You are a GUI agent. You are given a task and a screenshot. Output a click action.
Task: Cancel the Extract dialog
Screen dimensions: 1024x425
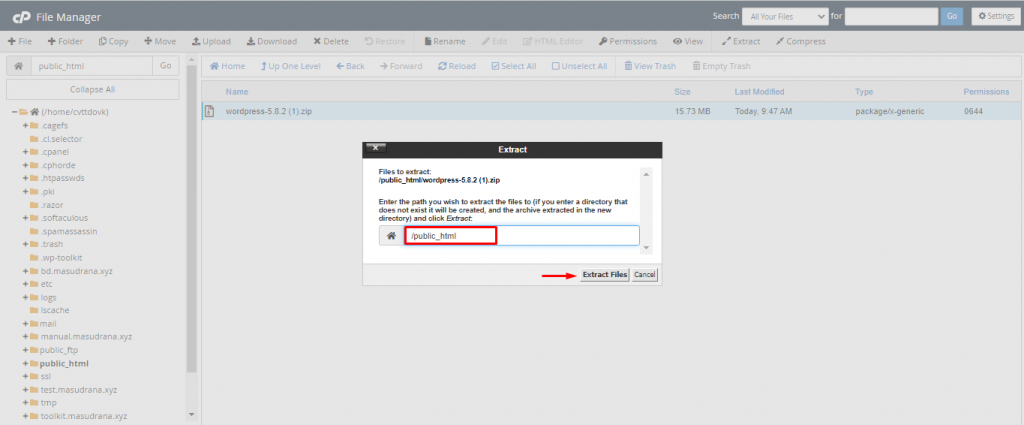pyautogui.click(x=644, y=275)
